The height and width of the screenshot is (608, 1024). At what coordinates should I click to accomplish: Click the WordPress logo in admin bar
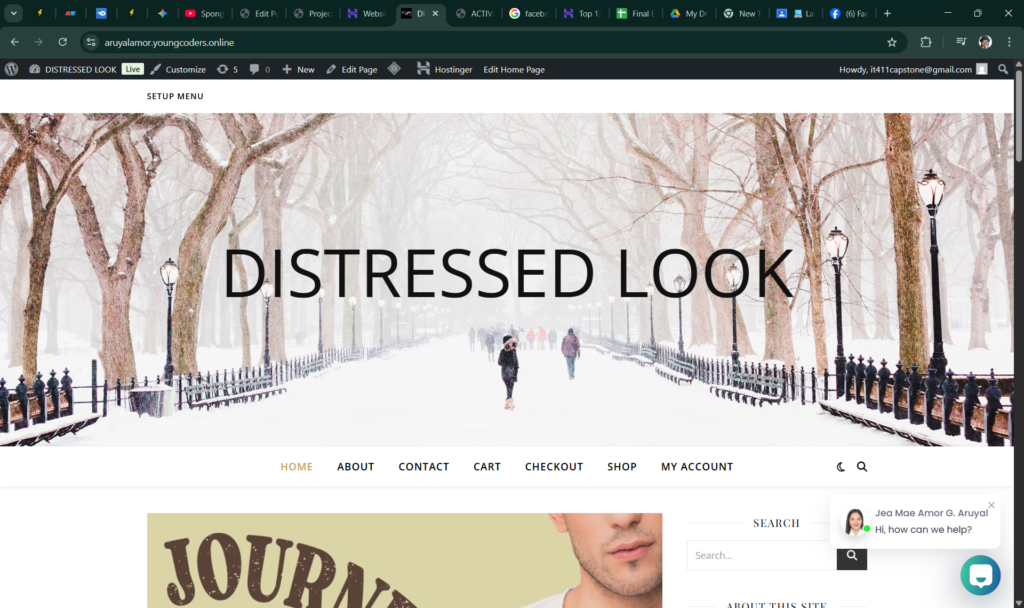[12, 69]
